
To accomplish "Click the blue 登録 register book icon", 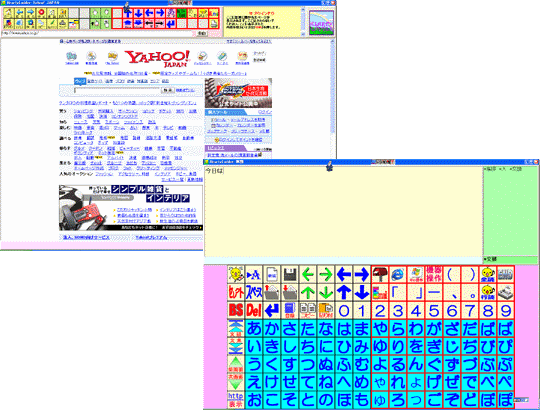I will (290, 310).
